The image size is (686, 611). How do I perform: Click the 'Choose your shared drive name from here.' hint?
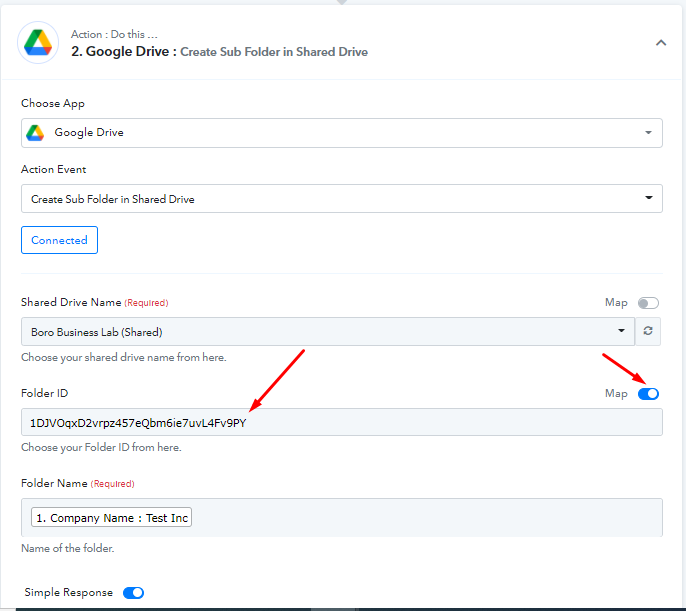coord(124,357)
